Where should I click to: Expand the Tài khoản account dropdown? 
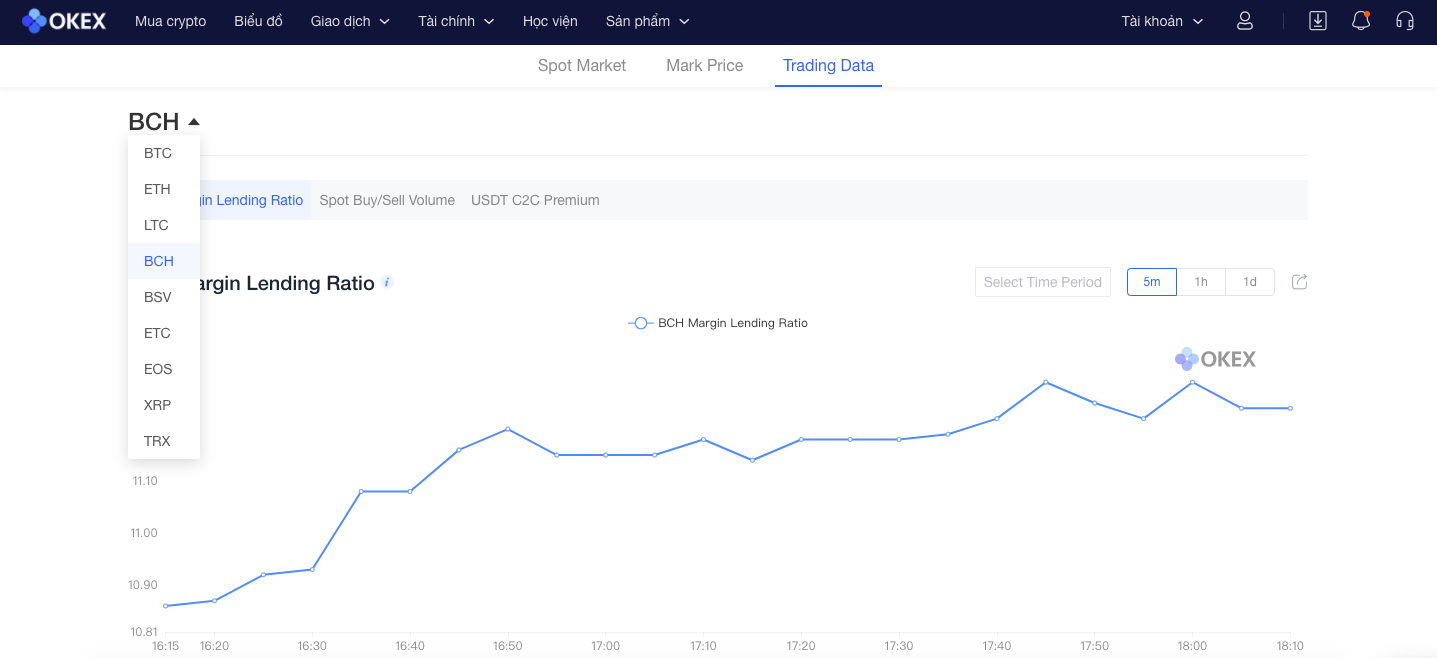(x=1162, y=21)
